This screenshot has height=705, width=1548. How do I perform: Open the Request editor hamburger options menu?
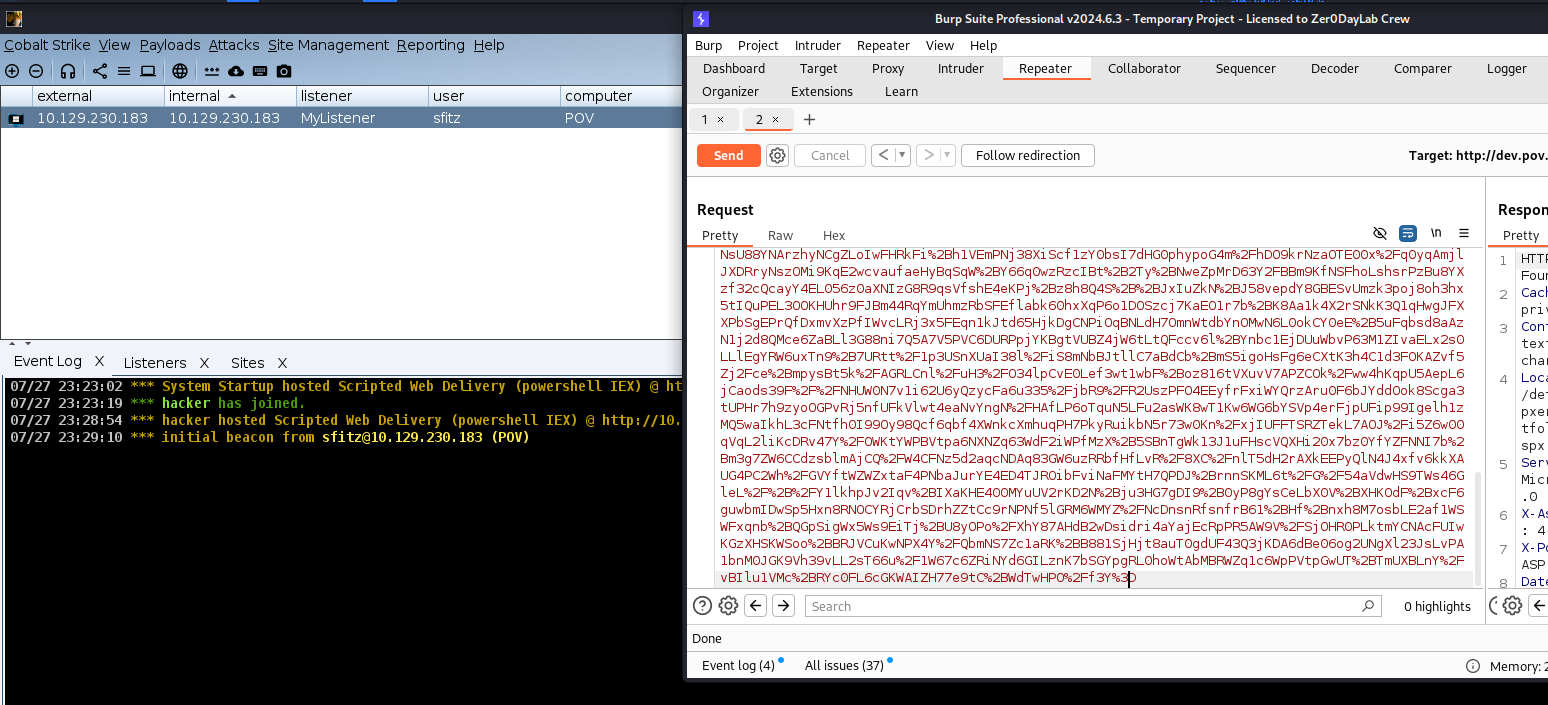pyautogui.click(x=1464, y=234)
